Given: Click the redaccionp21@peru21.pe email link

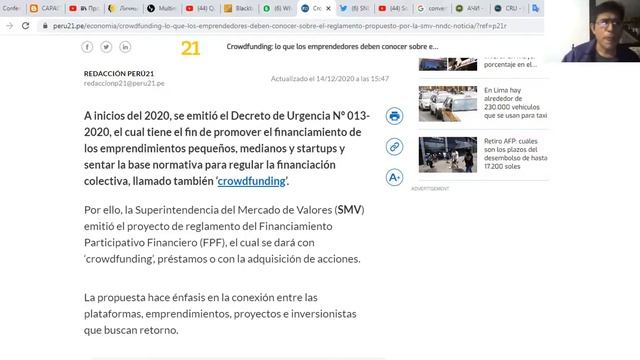Looking at the screenshot, I should coord(124,83).
